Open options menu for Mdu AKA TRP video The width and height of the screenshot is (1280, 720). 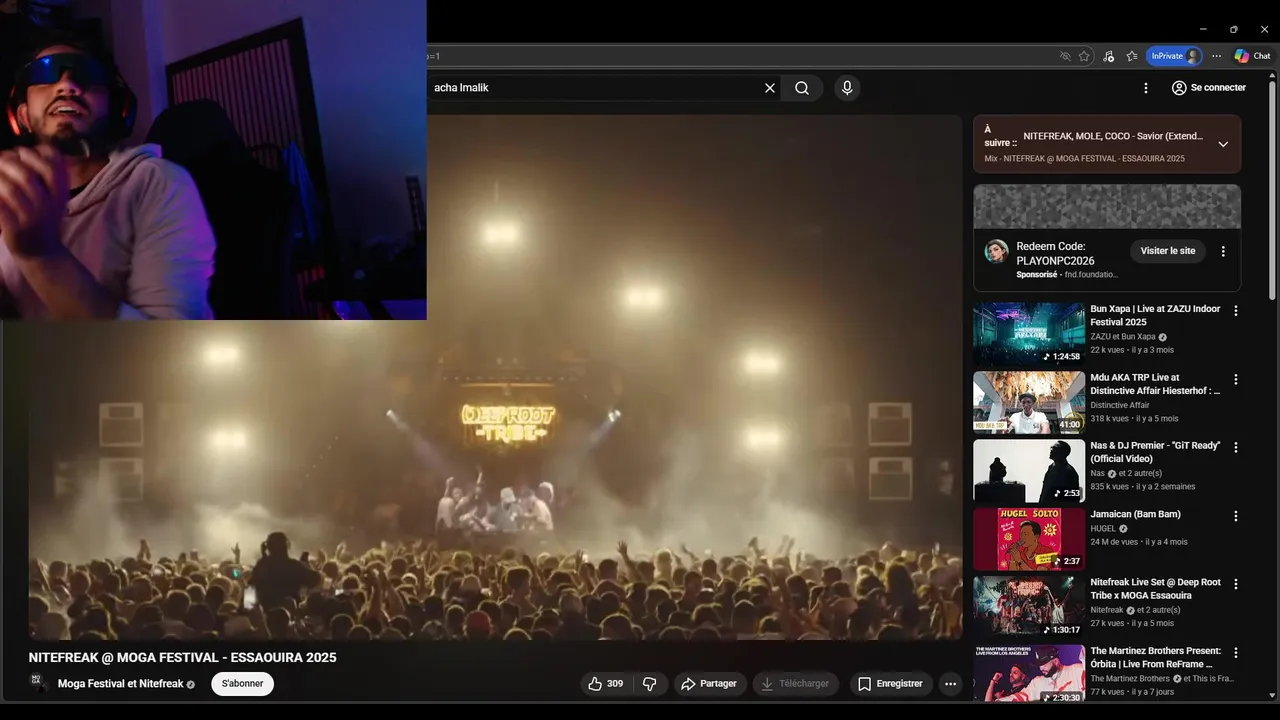tap(1235, 379)
